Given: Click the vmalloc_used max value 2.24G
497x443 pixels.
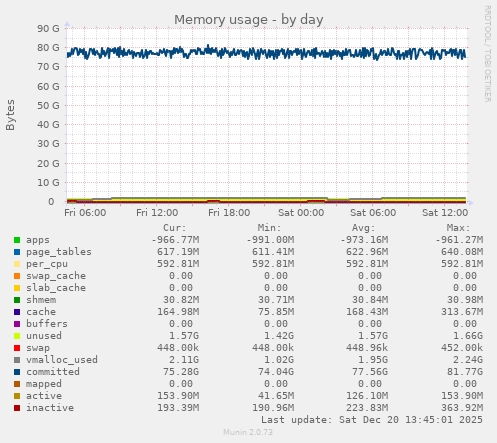Looking at the screenshot, I should [468, 360].
